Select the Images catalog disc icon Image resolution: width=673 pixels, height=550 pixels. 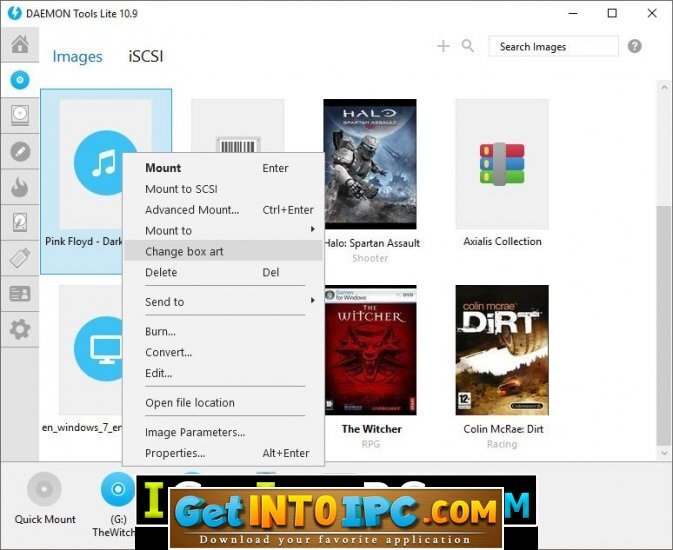(20, 80)
